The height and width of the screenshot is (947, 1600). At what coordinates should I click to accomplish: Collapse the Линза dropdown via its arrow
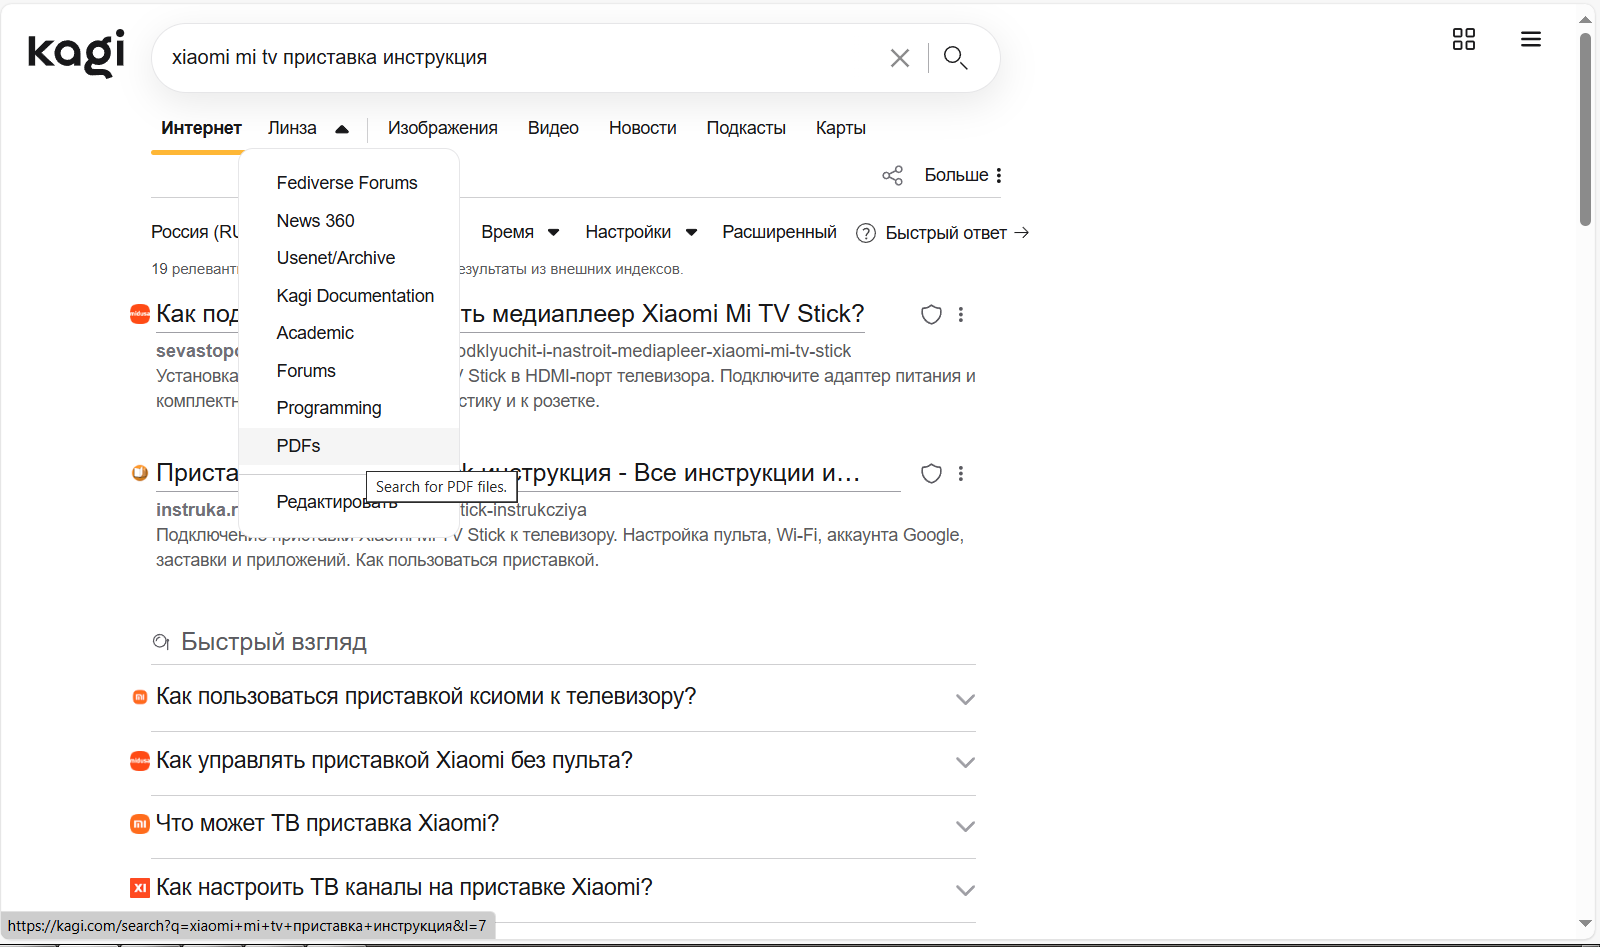tap(342, 128)
